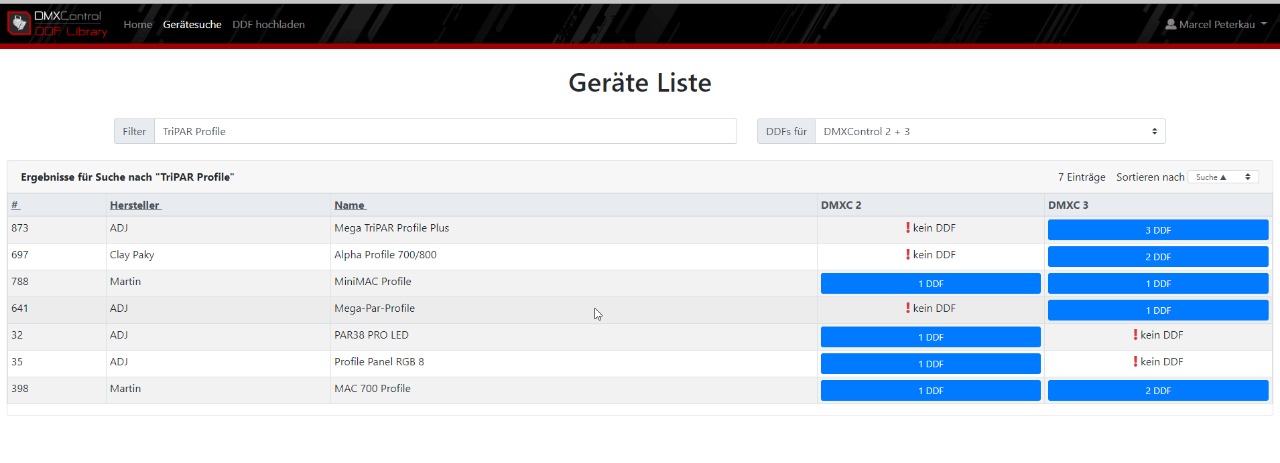
Task: Click red exclamation icon for Mega TriPAR Profile Plus
Action: click(x=908, y=228)
